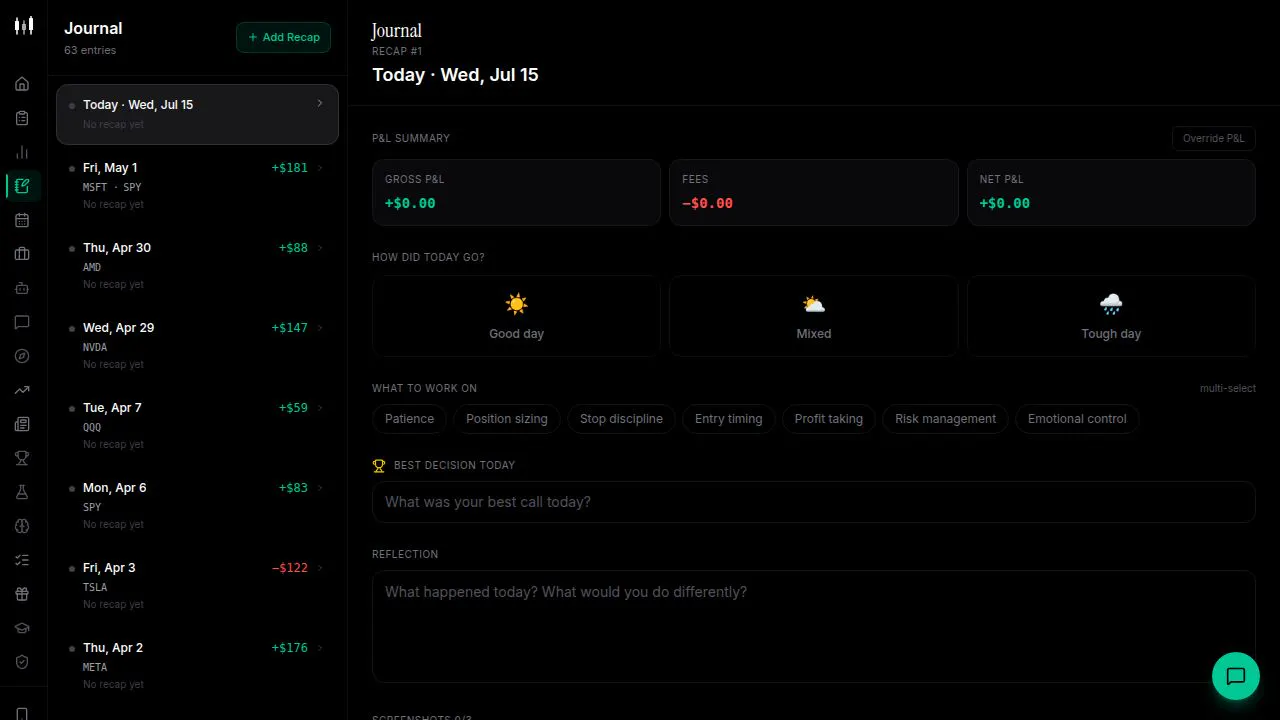Click the Net P&L card

(1111, 192)
